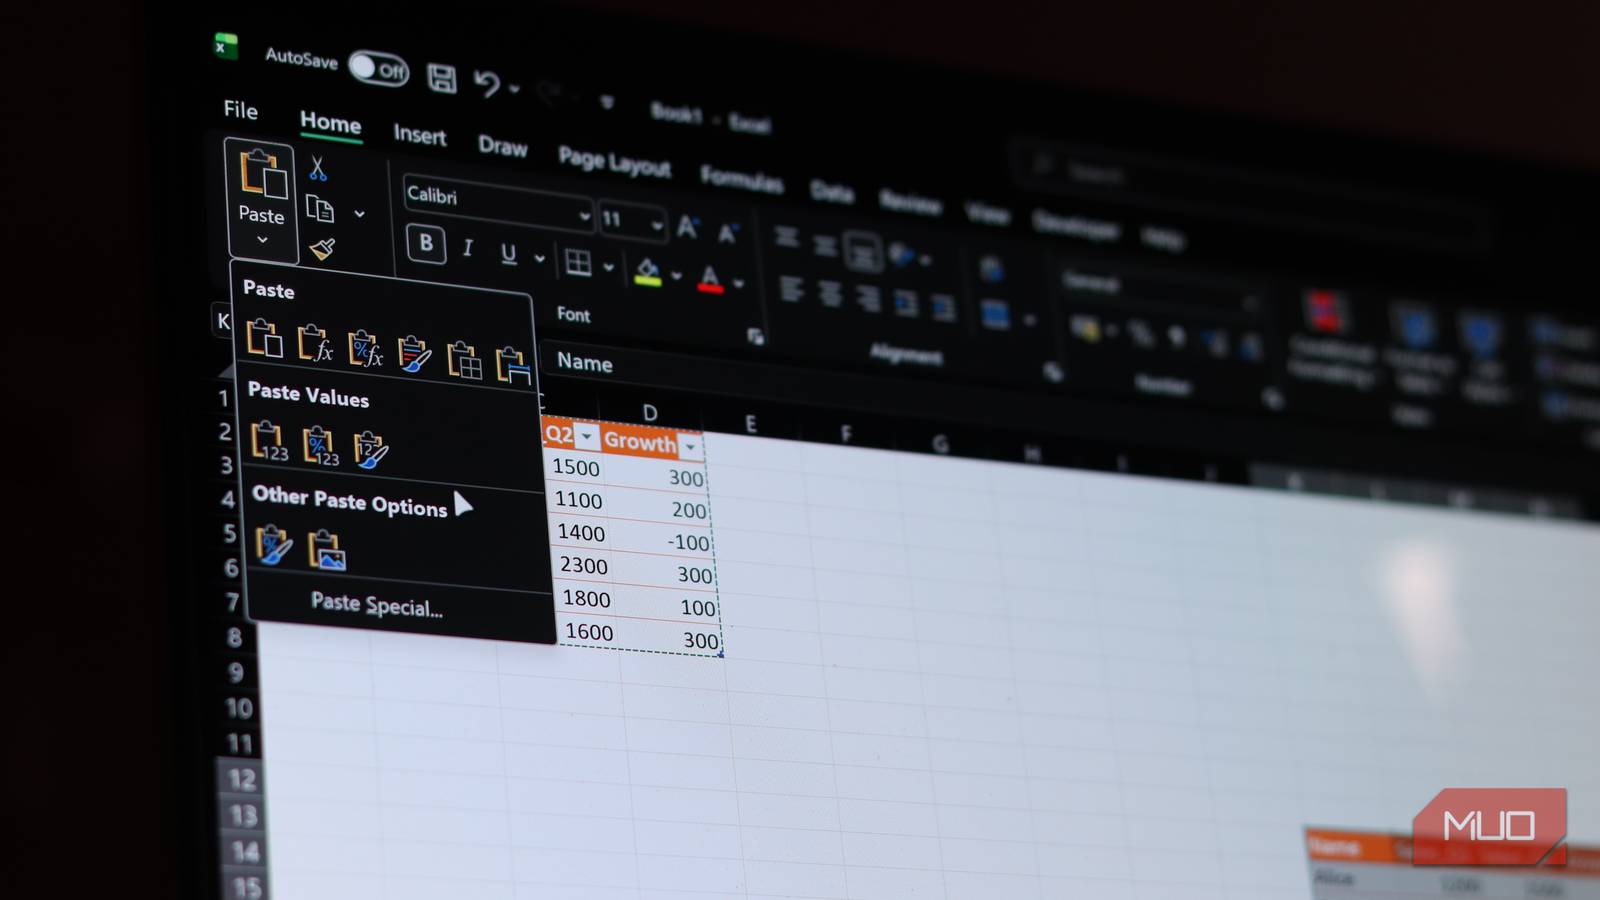Toggle Bold formatting
The height and width of the screenshot is (900, 1600).
[x=426, y=243]
